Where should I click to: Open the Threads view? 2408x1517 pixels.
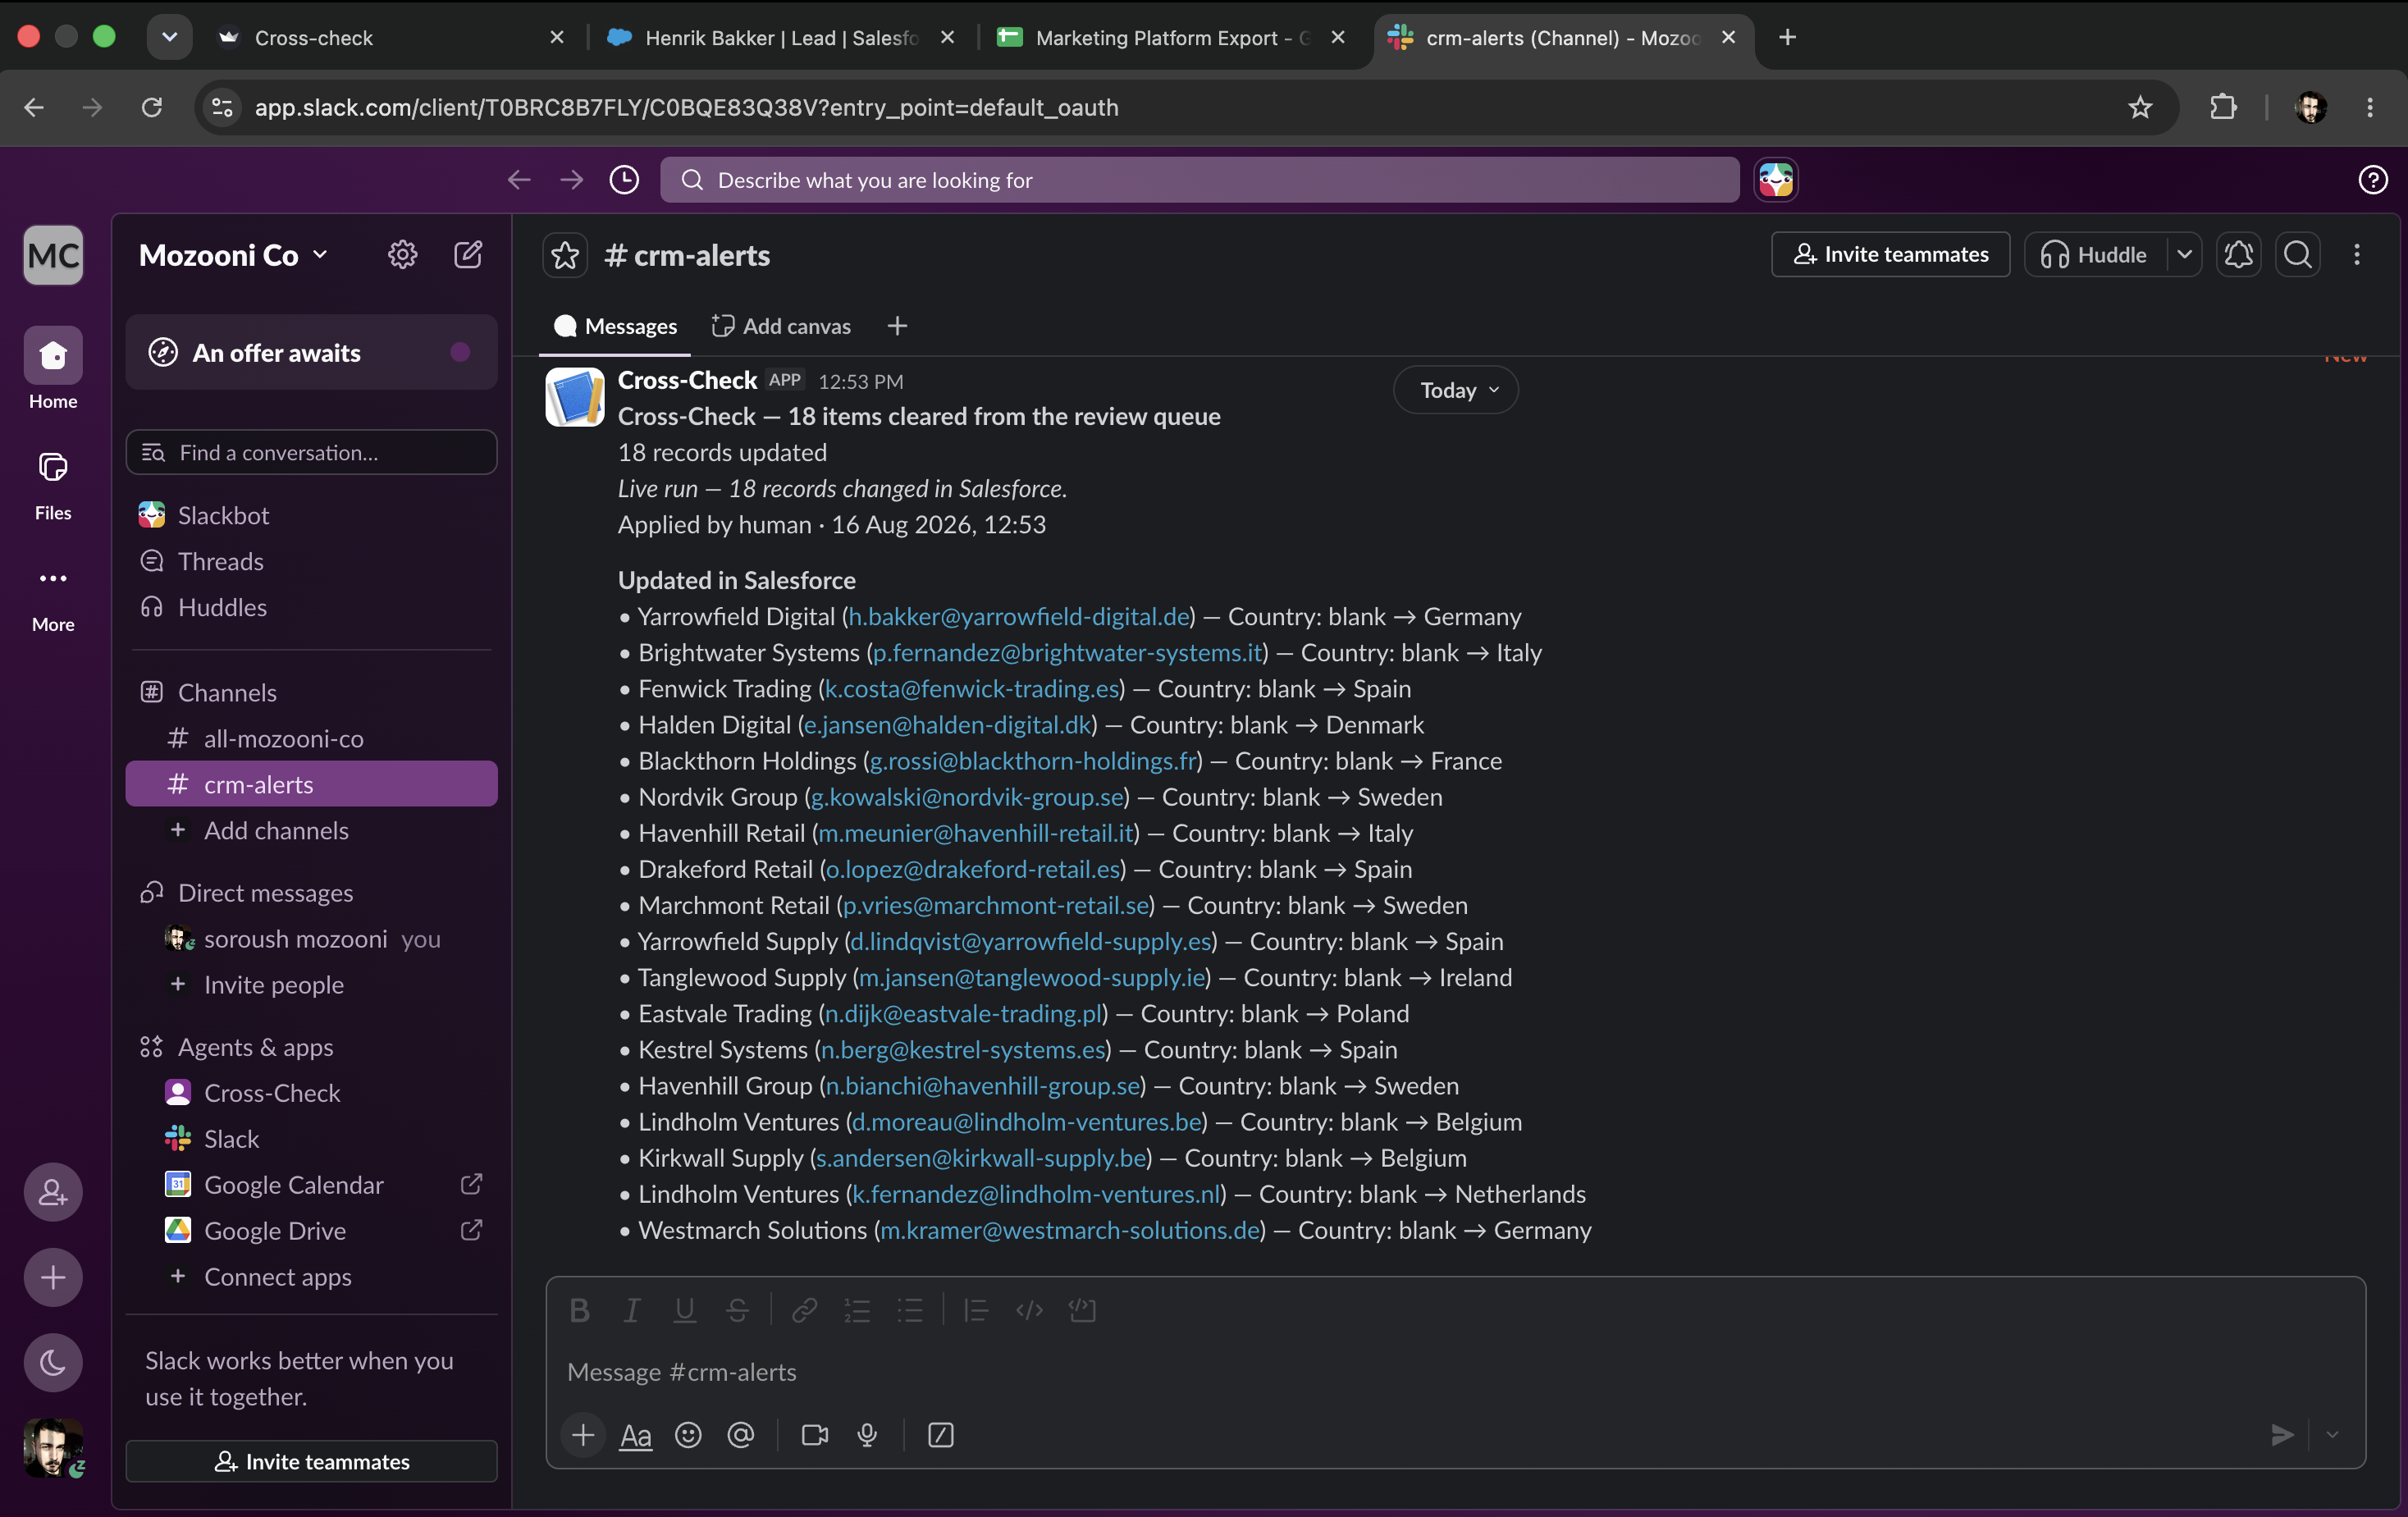click(x=311, y=561)
